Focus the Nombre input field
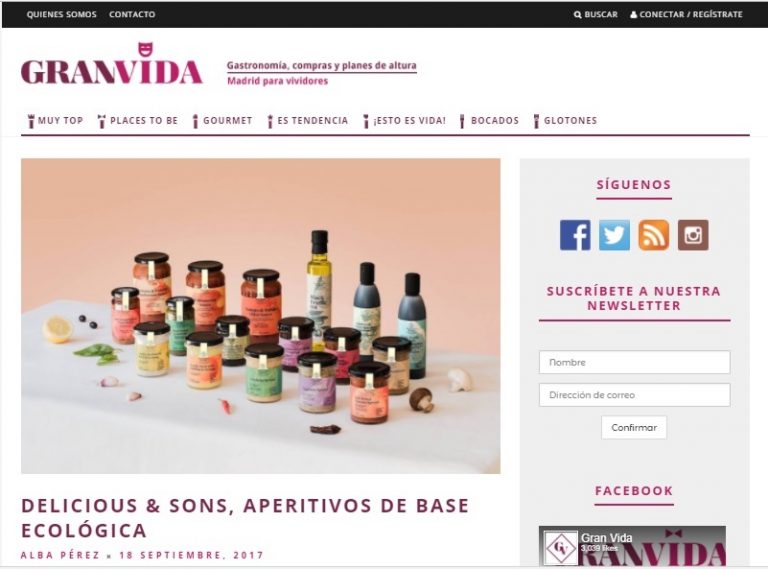Screen dimensions: 768x569 click(634, 362)
